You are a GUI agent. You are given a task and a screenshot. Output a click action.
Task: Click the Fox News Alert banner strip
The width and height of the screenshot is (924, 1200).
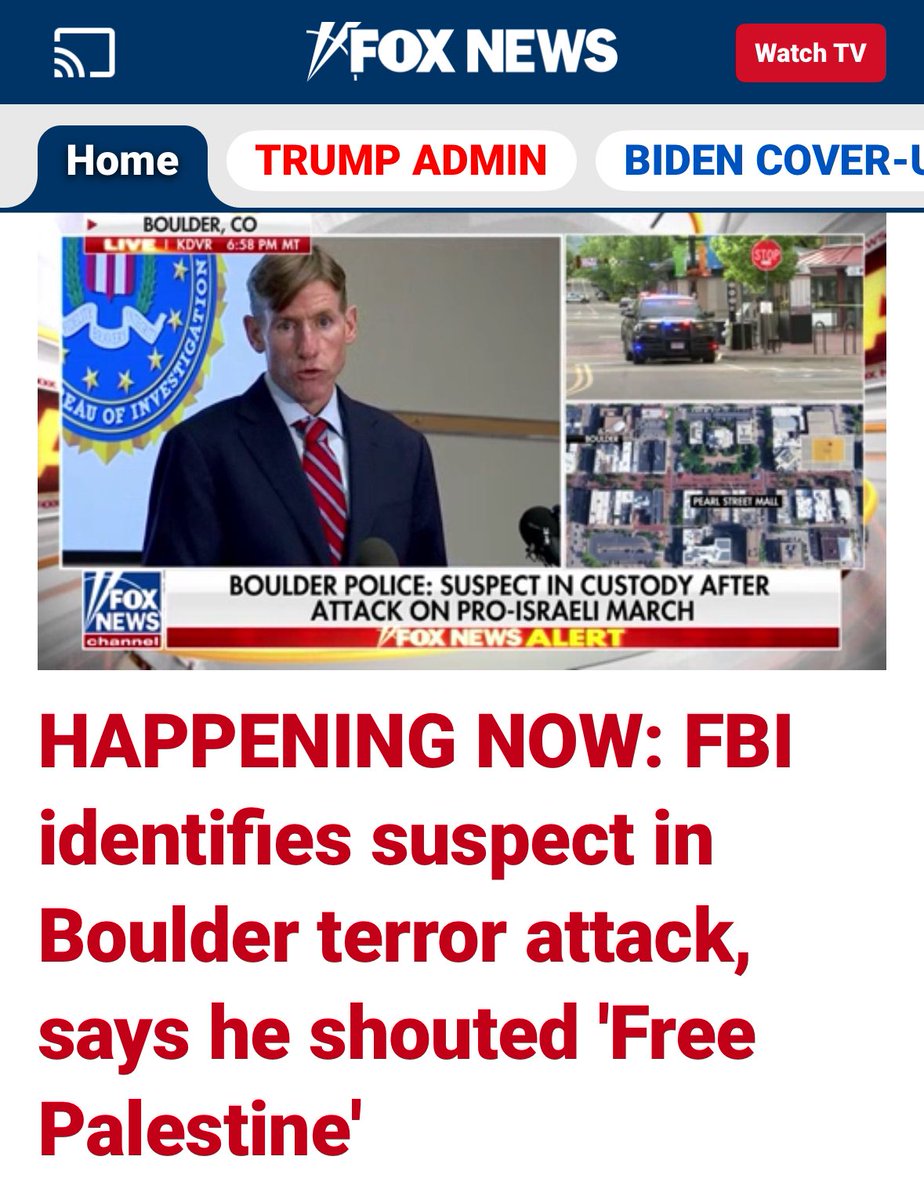click(500, 638)
